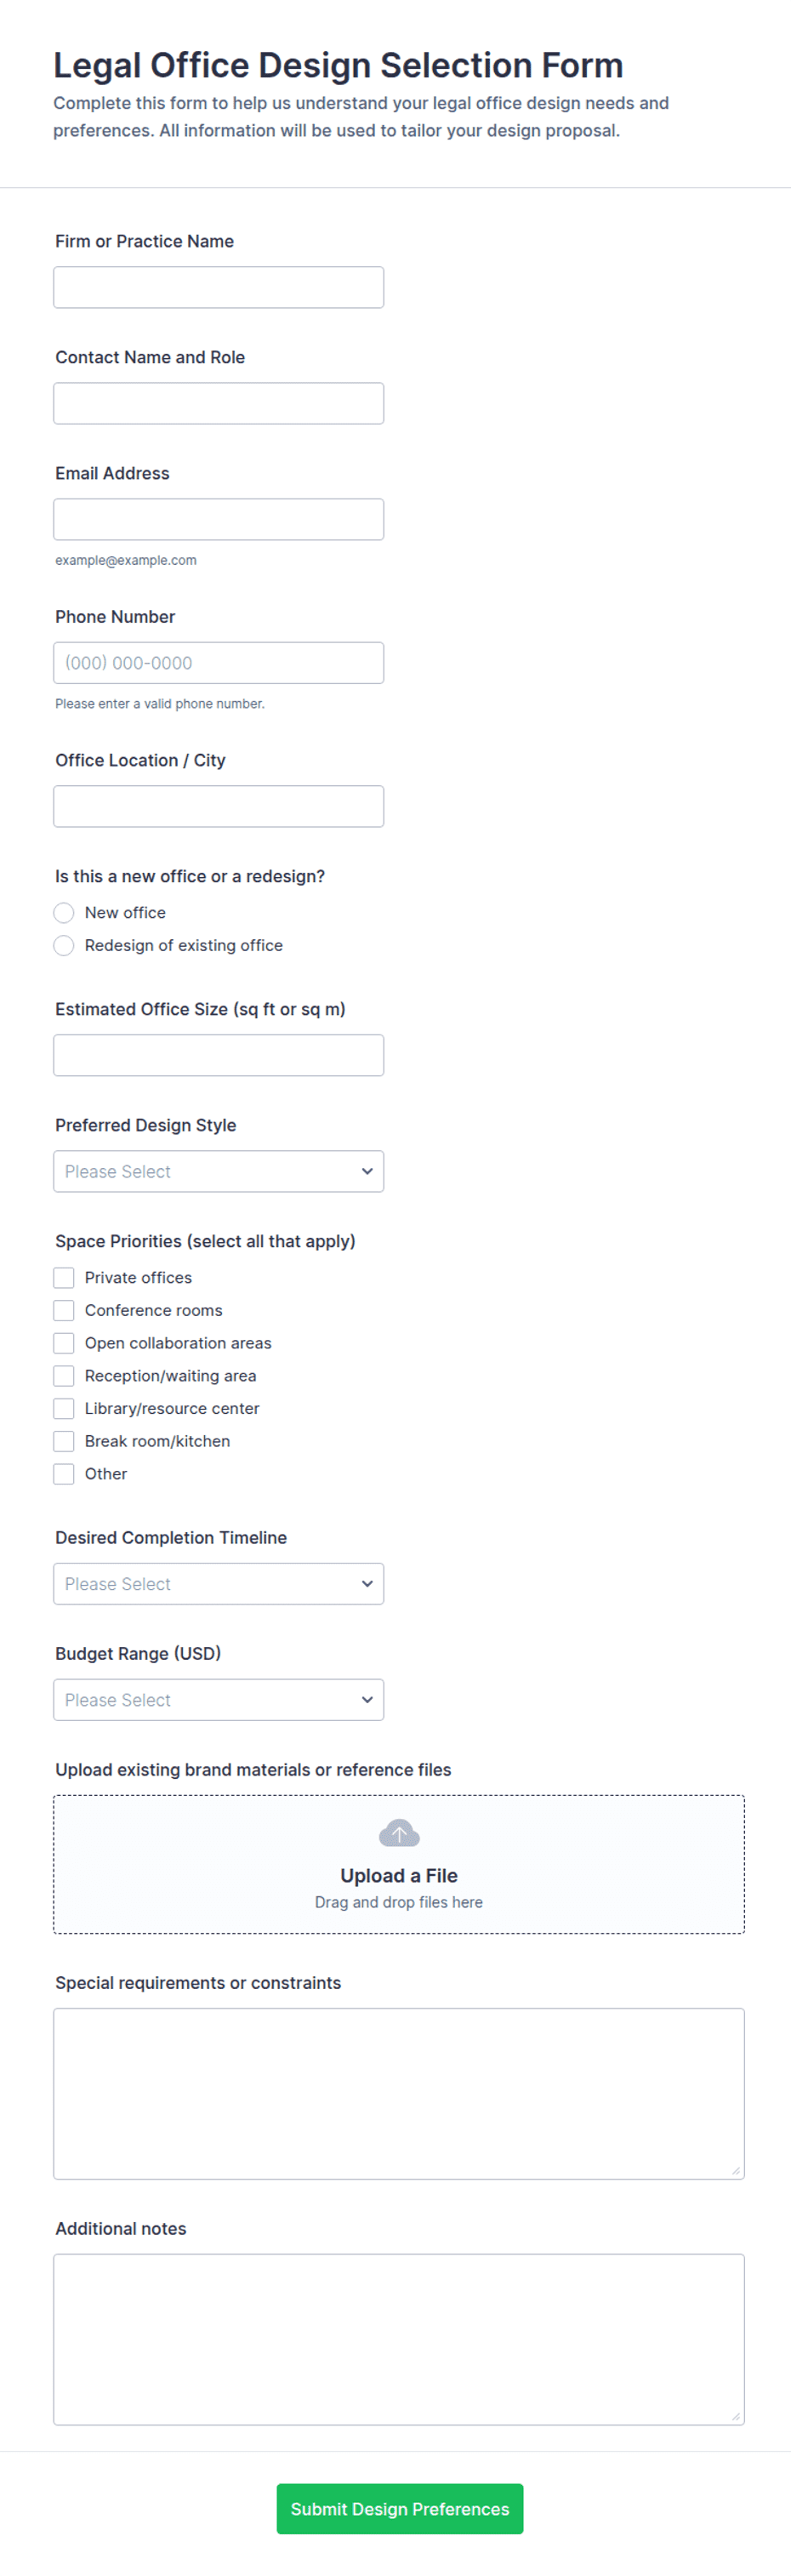Choose Redesign of existing office option

64,946
